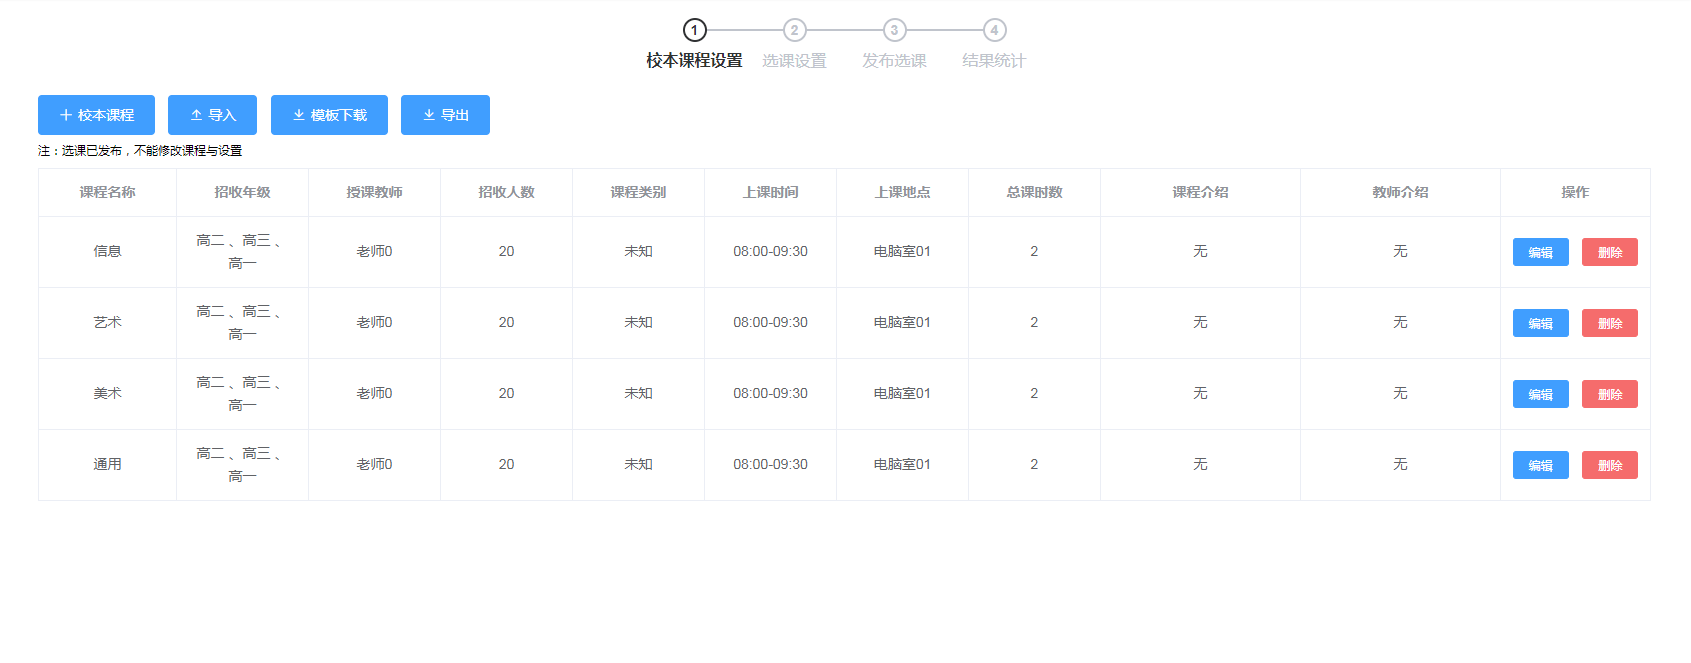Click the 导入 import button
This screenshot has height=663, width=1691.
(212, 115)
